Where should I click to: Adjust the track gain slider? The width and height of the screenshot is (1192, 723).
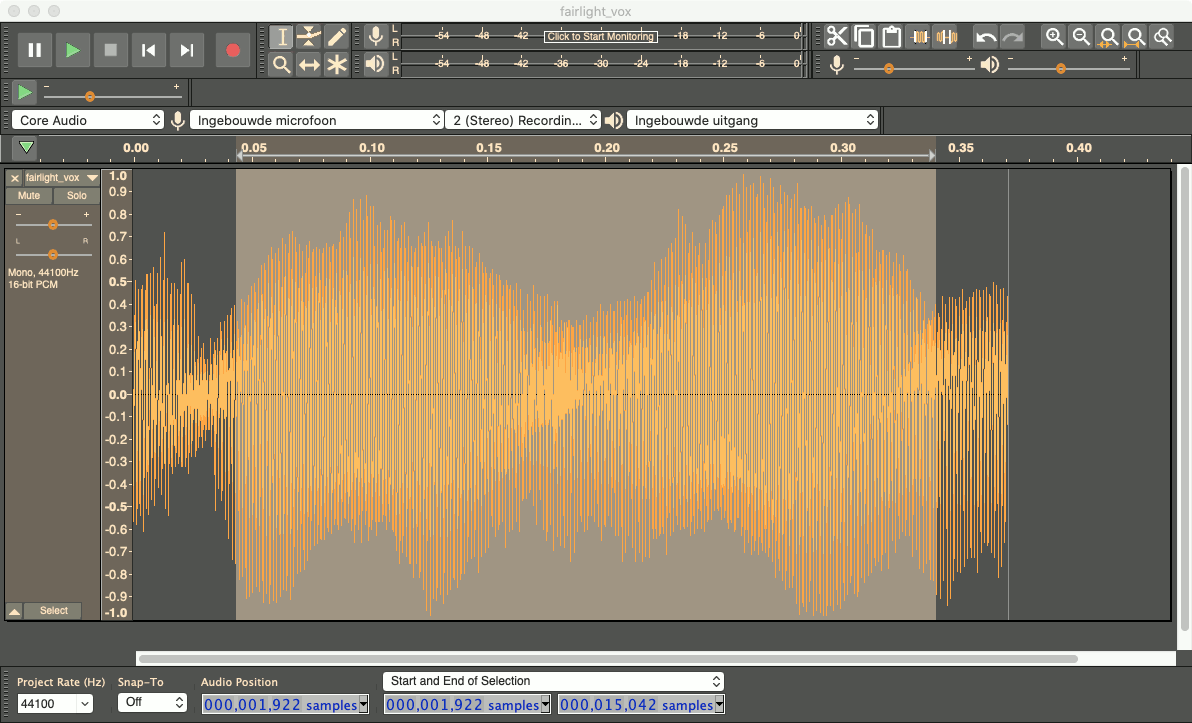pyautogui.click(x=52, y=224)
